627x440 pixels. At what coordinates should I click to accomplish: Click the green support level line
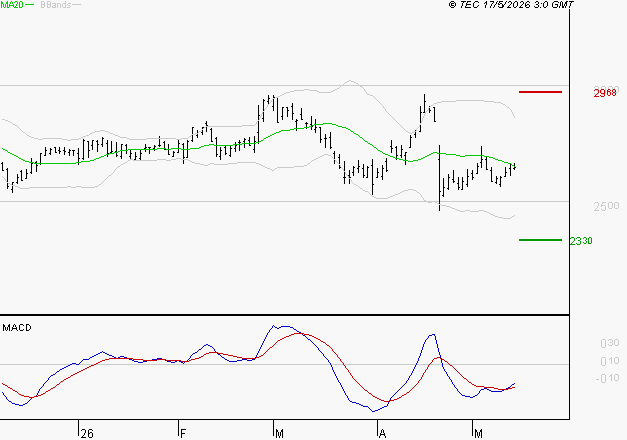coord(540,240)
